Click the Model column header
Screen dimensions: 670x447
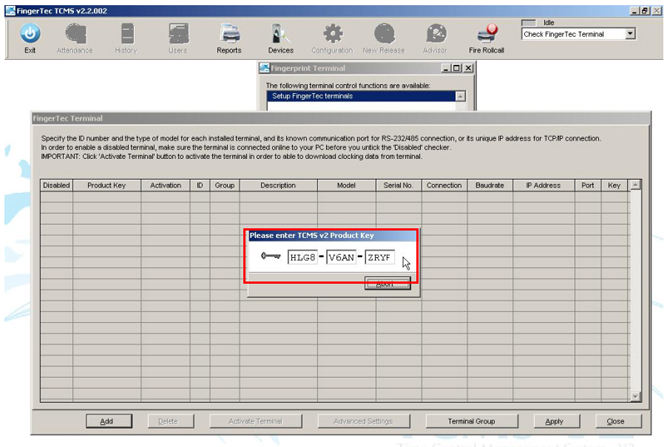347,185
